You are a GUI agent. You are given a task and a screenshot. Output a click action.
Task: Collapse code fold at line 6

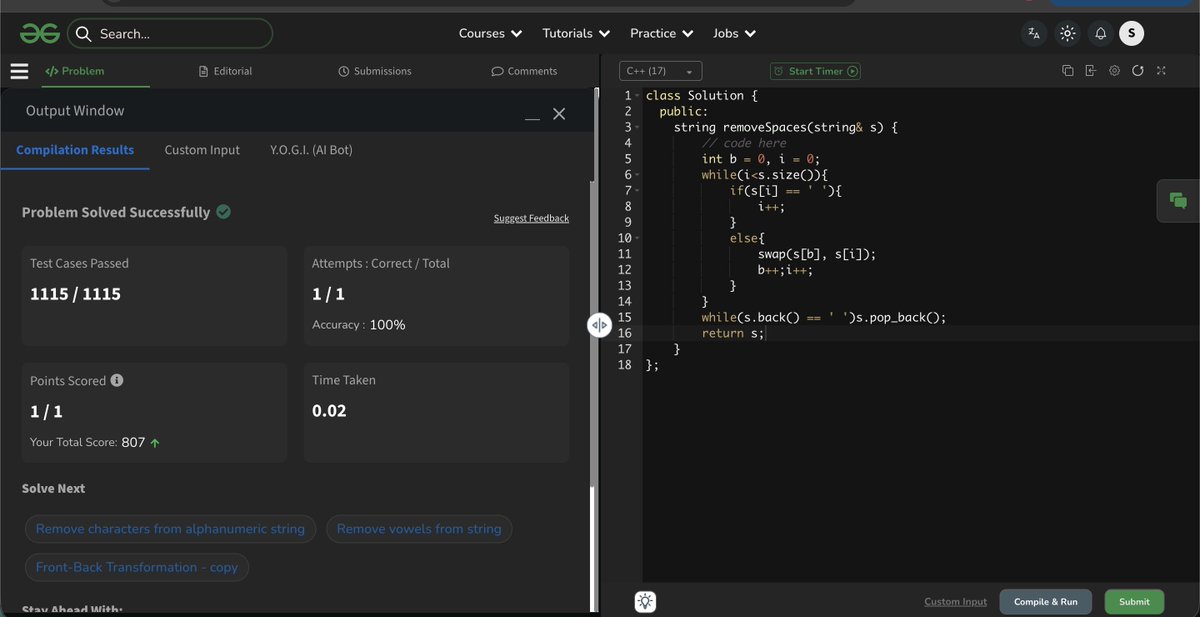click(638, 175)
